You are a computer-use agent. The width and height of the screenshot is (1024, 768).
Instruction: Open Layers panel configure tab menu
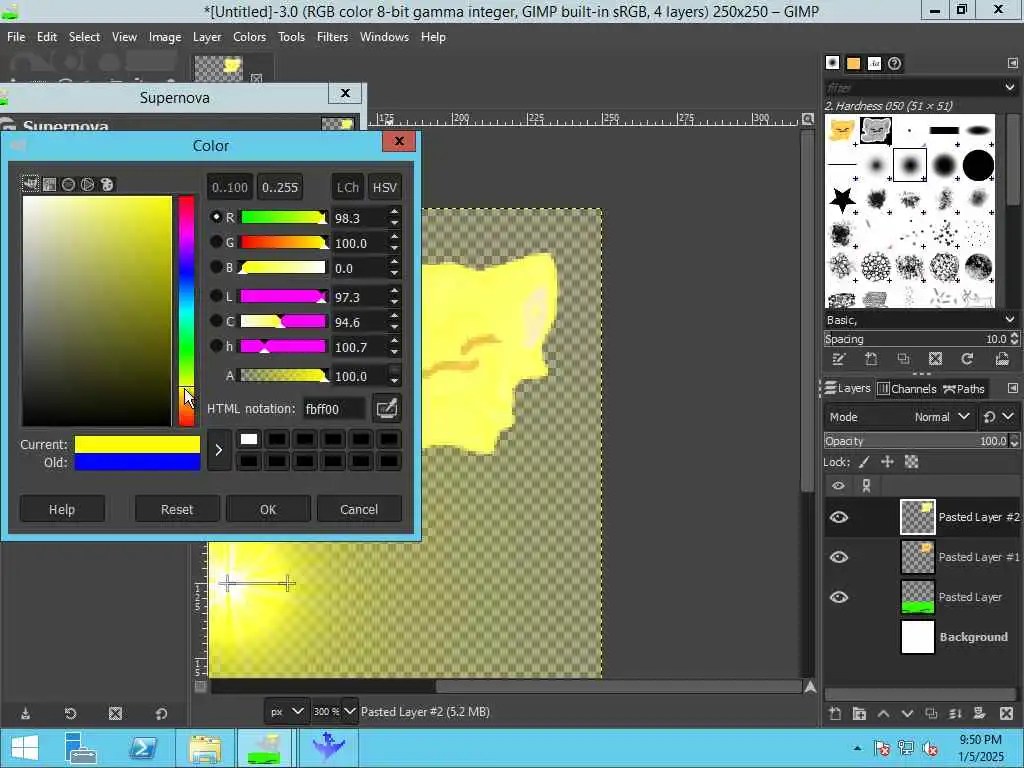pos(1012,389)
